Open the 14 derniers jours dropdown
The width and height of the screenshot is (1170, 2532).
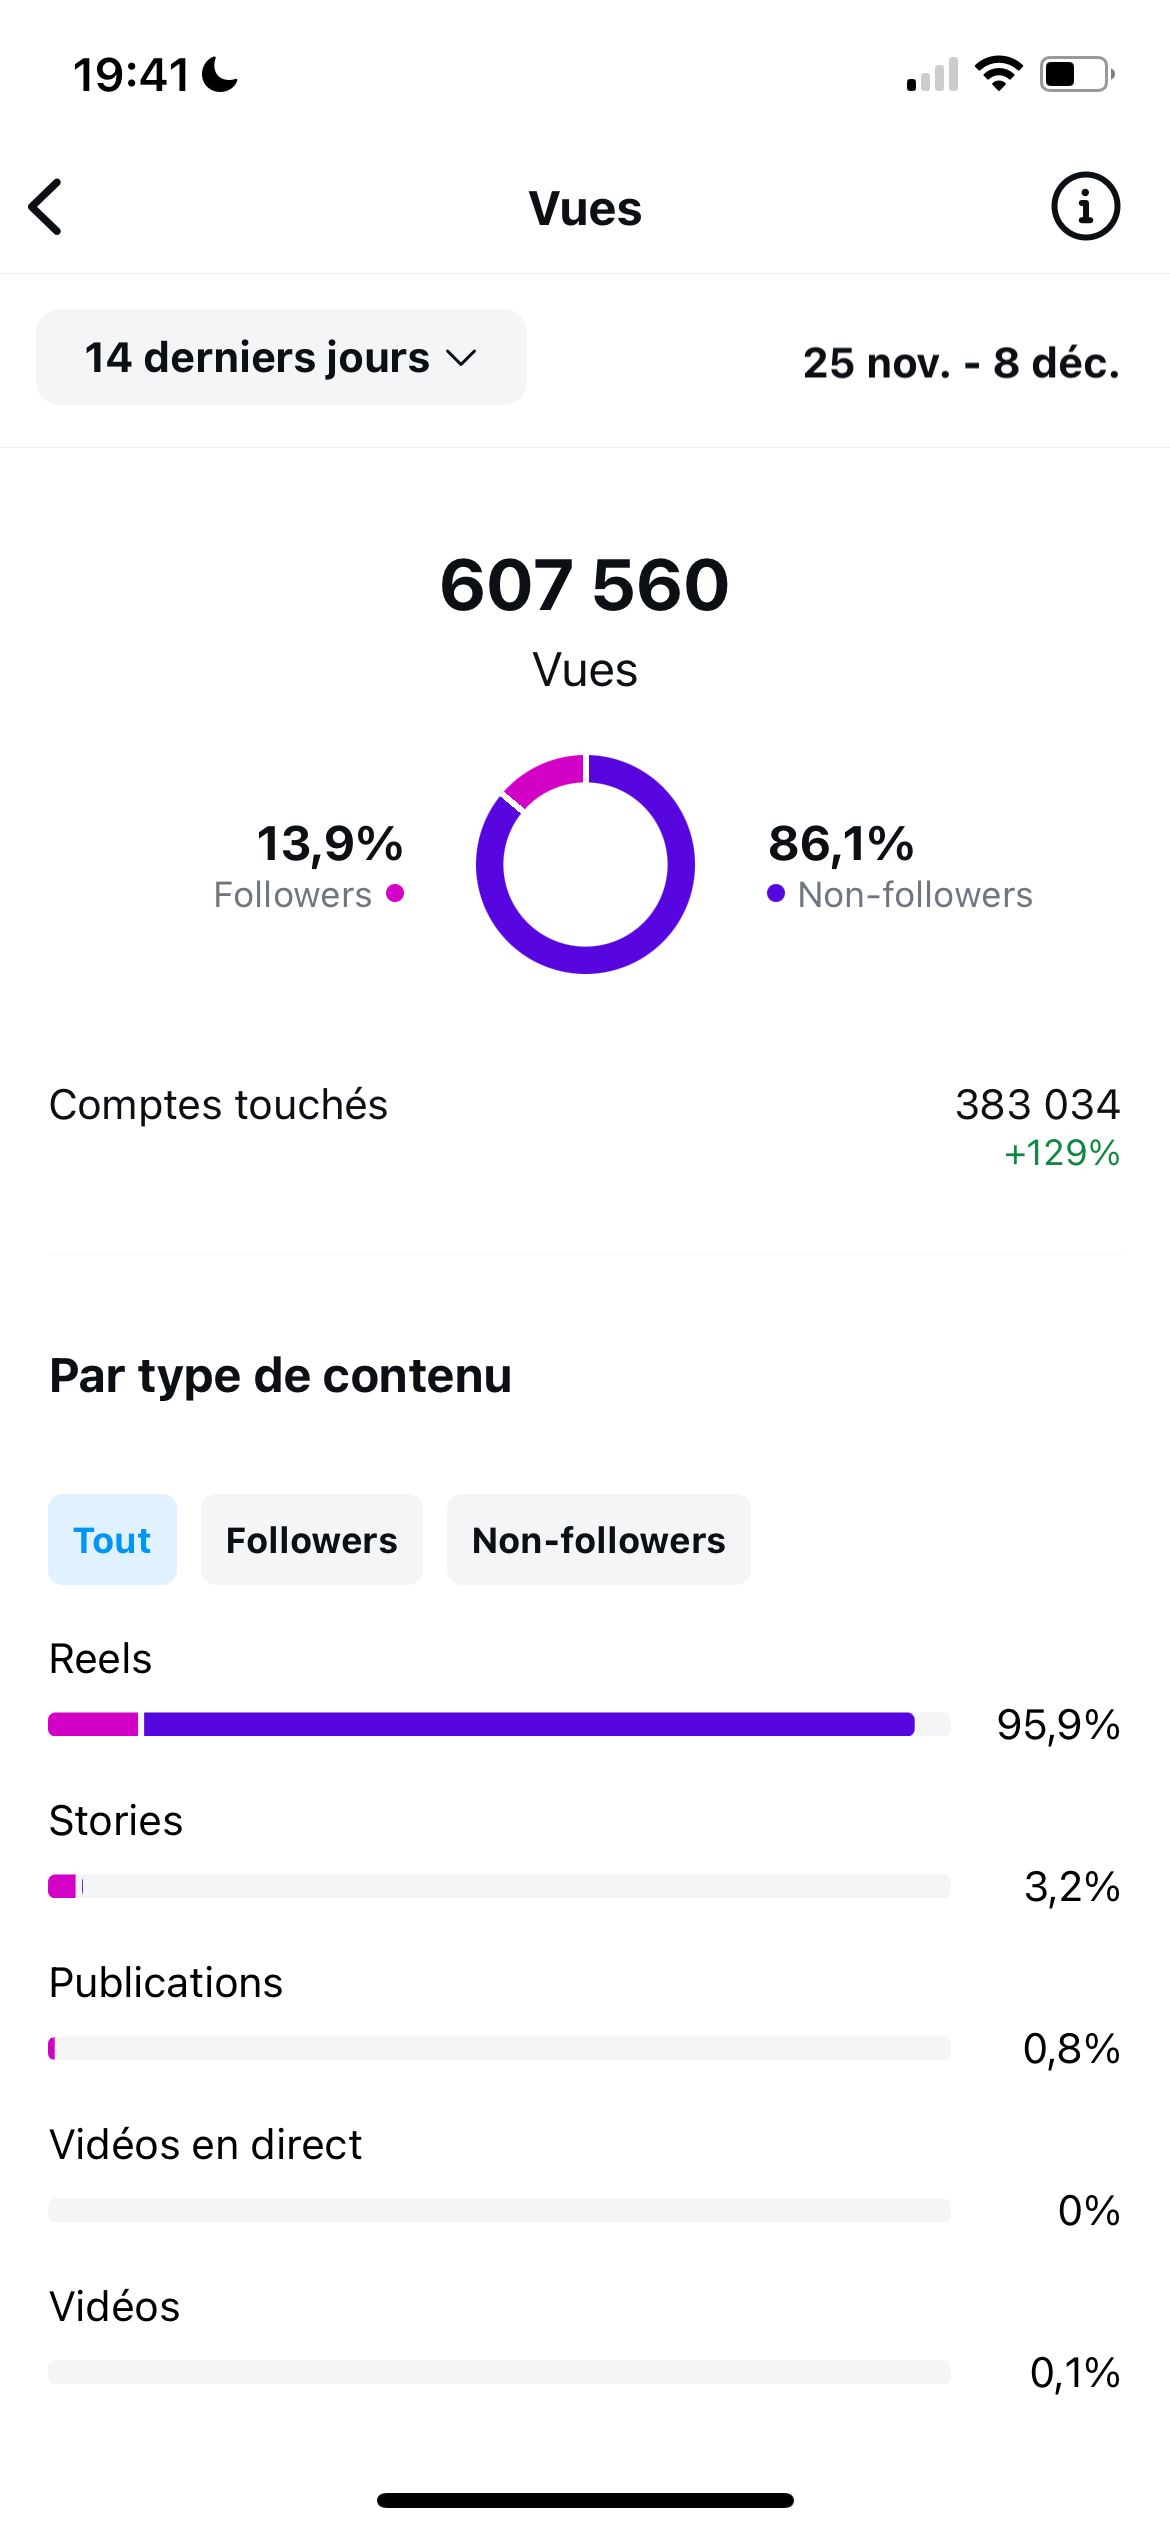tap(281, 357)
